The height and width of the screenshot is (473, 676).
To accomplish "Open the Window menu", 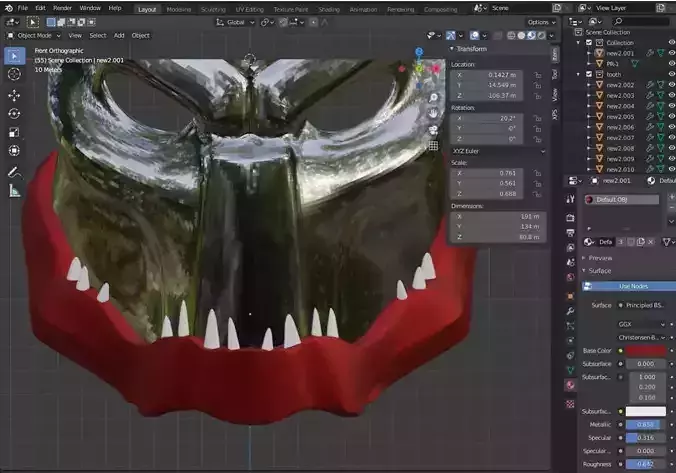I will tap(90, 8).
